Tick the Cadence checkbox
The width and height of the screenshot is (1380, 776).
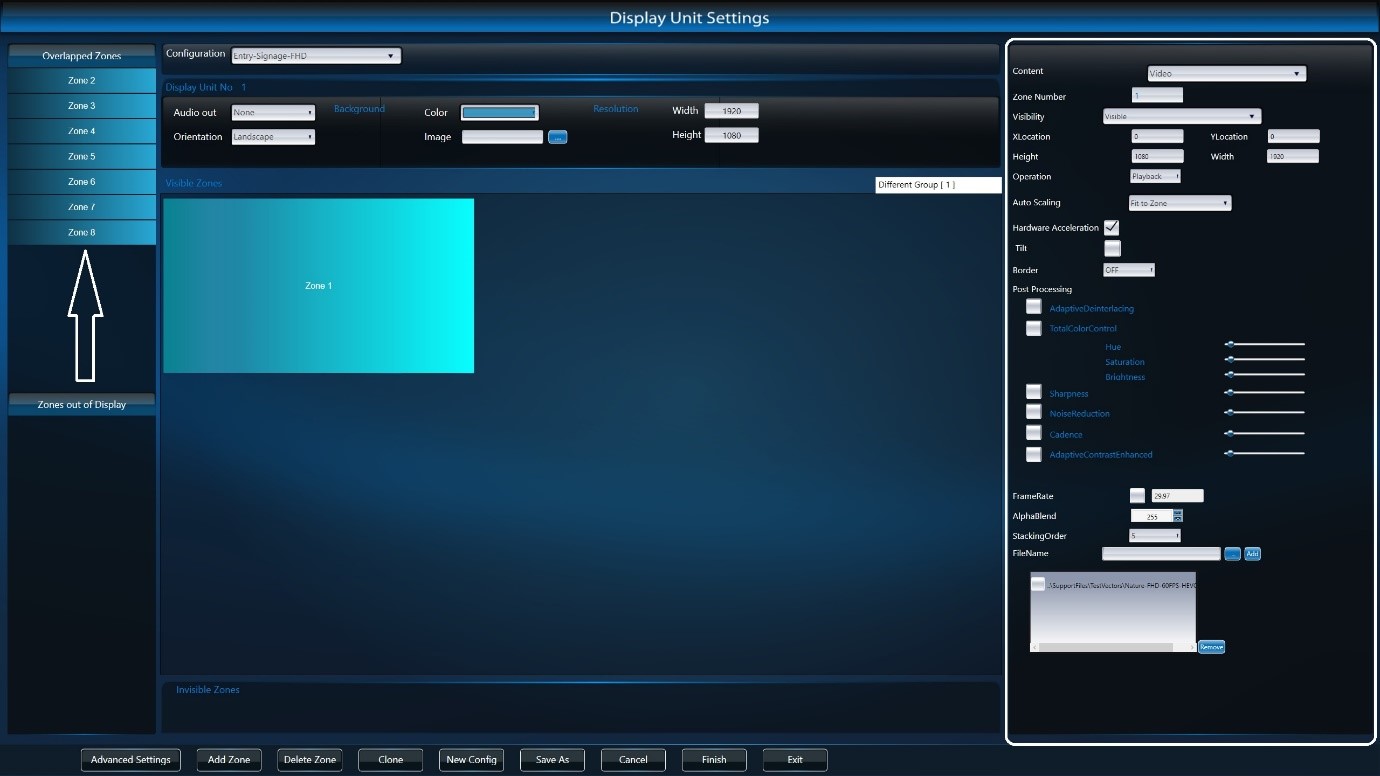pos(1033,433)
